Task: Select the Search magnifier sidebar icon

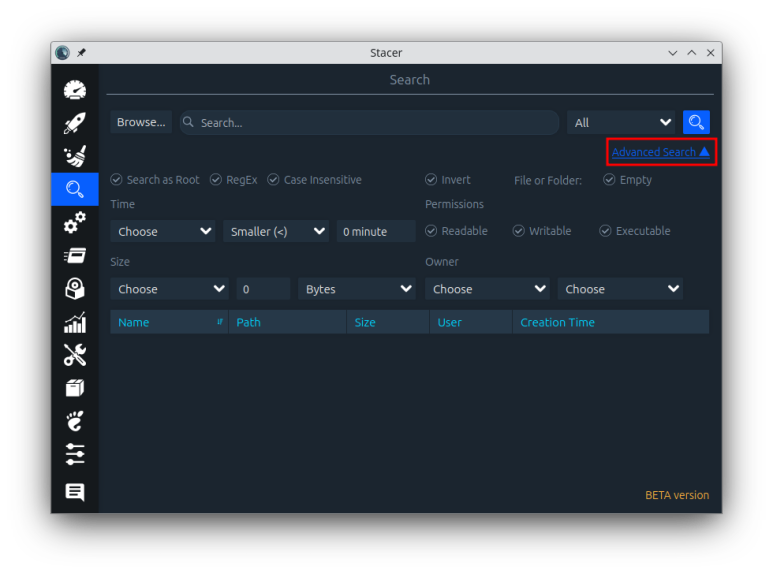Action: 75,189
